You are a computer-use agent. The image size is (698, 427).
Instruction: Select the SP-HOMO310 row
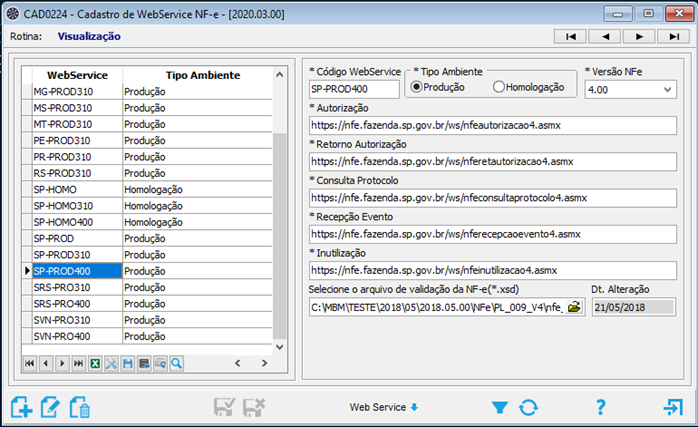pos(147,206)
